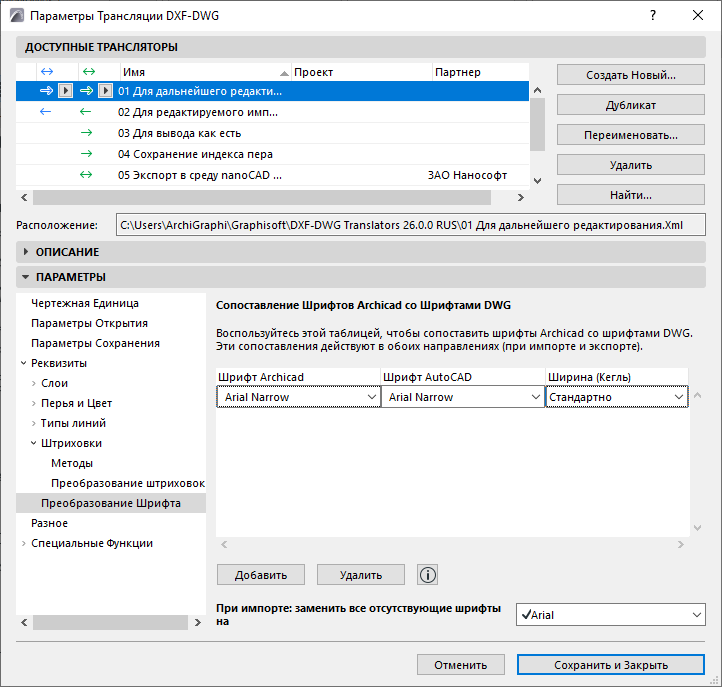Click translator list horizontal scroll right arrow
722x687 pixels.
point(520,197)
